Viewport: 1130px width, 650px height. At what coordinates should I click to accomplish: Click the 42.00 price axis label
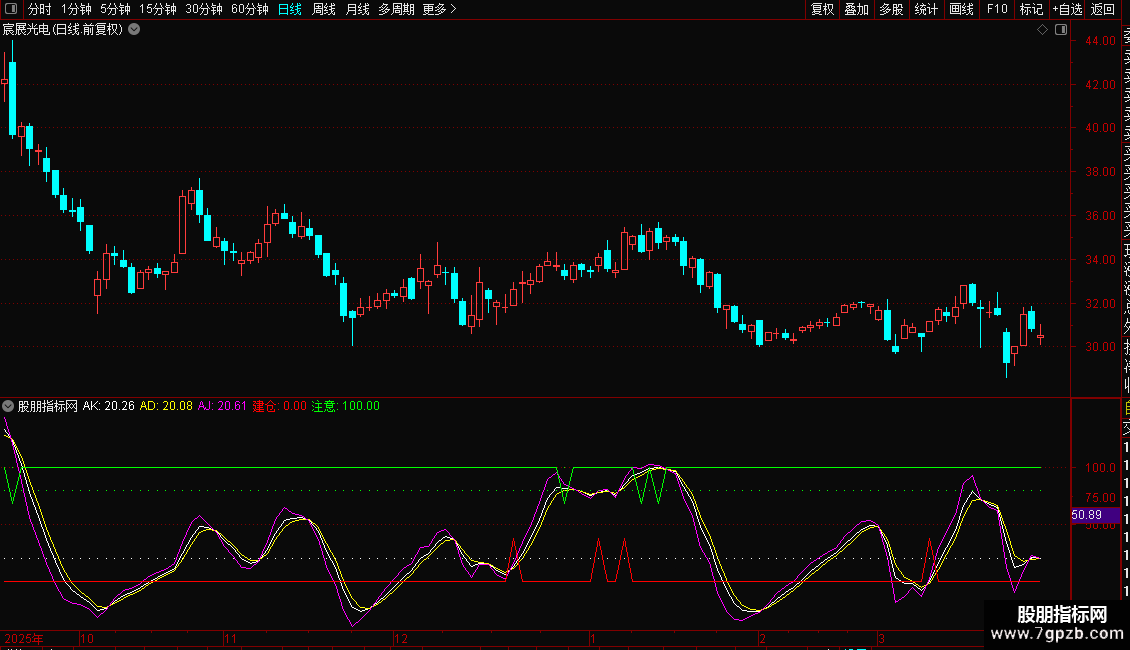point(1100,84)
